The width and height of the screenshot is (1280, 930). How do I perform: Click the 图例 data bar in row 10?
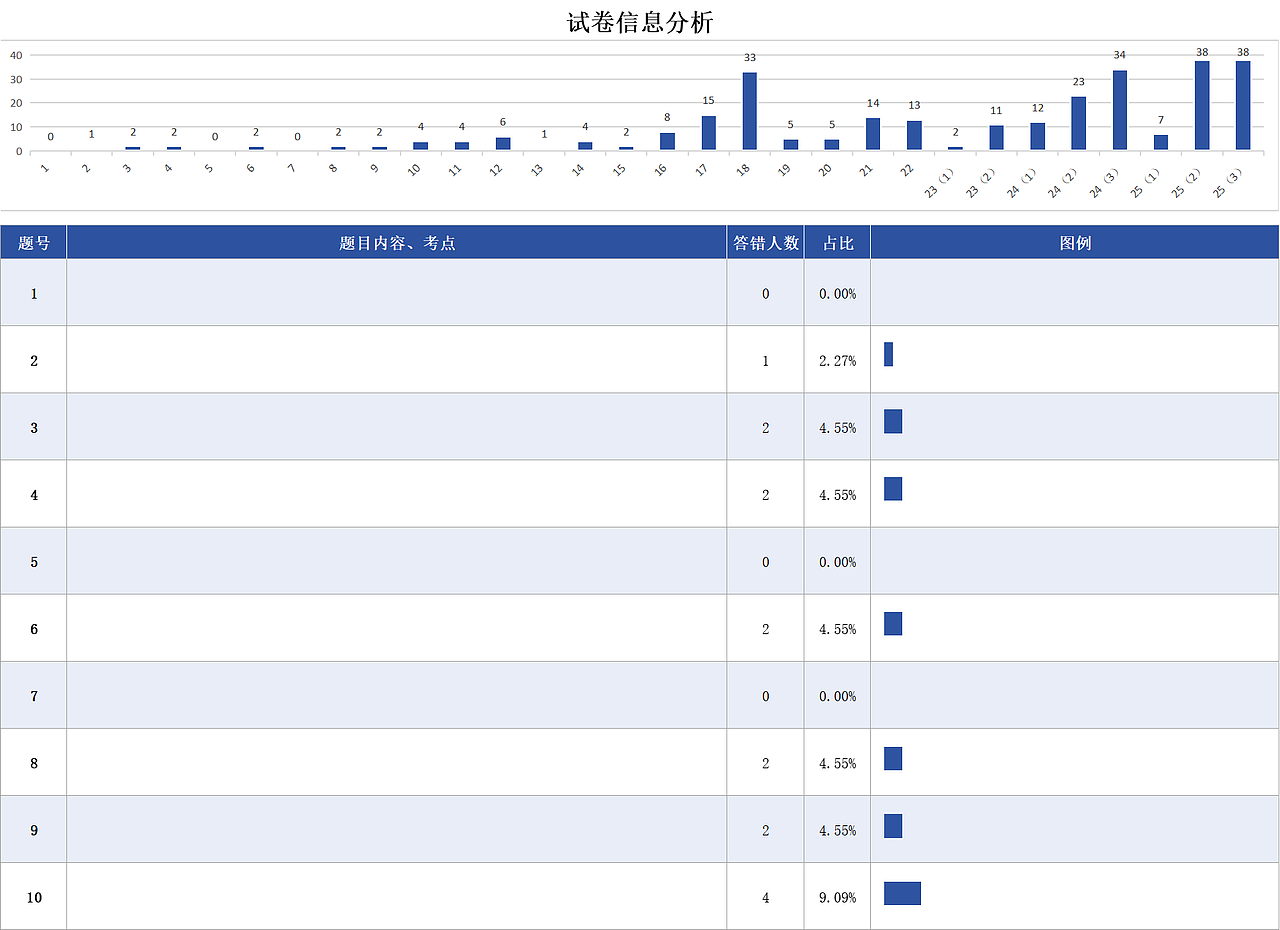(902, 893)
